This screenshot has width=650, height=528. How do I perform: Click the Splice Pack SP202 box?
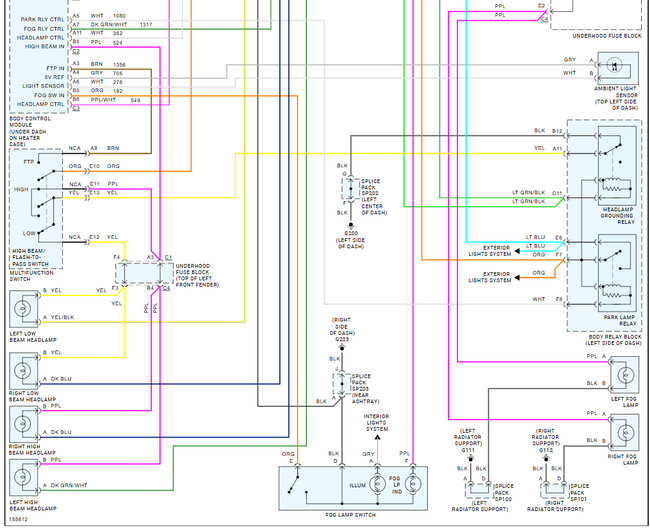[350, 189]
